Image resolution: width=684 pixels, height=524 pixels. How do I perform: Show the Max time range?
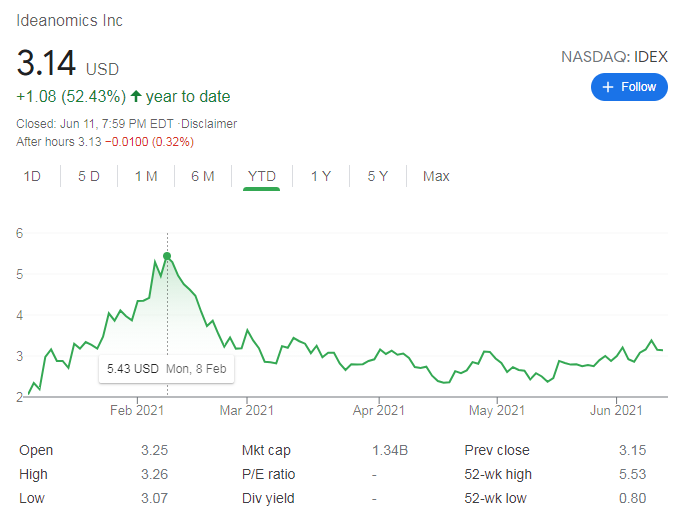[436, 176]
